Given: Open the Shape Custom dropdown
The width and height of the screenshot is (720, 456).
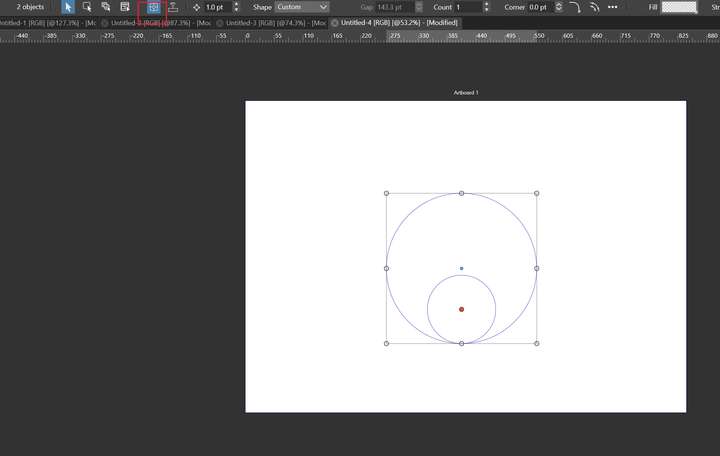Looking at the screenshot, I should [x=302, y=7].
